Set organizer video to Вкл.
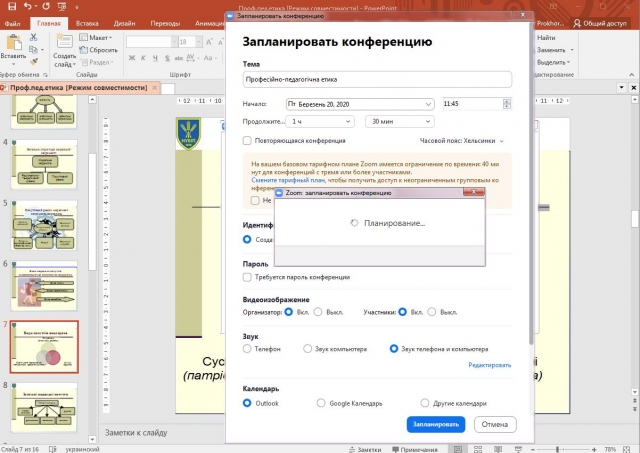The width and height of the screenshot is (640, 453). (289, 312)
